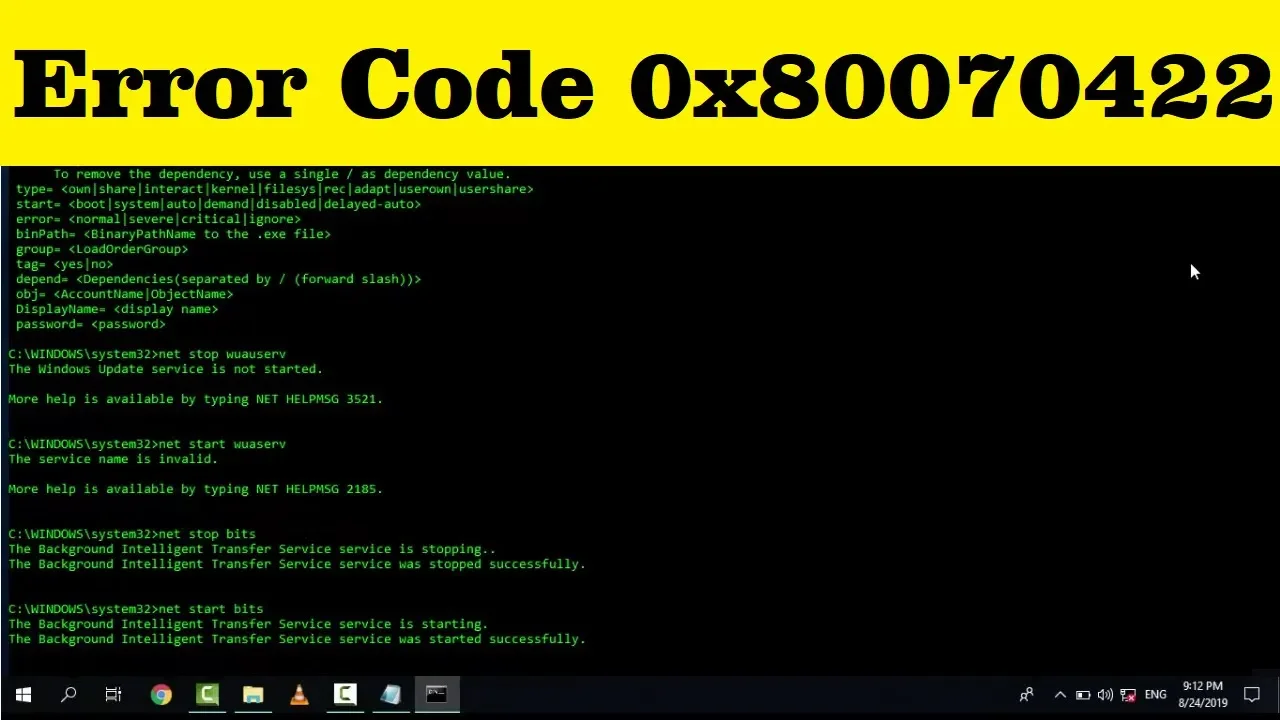The image size is (1280, 720).
Task: Click 'The service name is invalid.' line
Action: point(113,459)
